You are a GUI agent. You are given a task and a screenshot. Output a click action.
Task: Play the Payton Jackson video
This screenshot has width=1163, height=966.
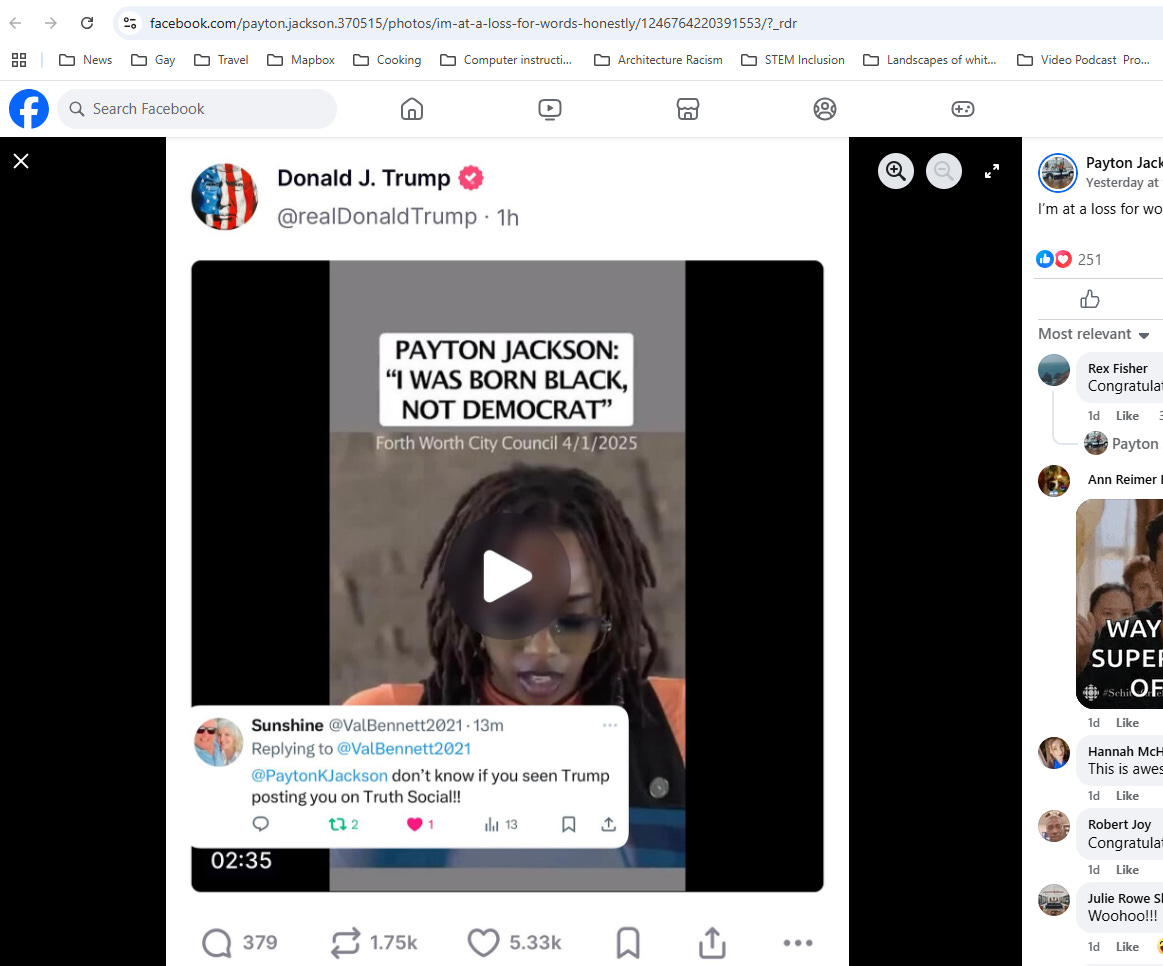coord(507,576)
